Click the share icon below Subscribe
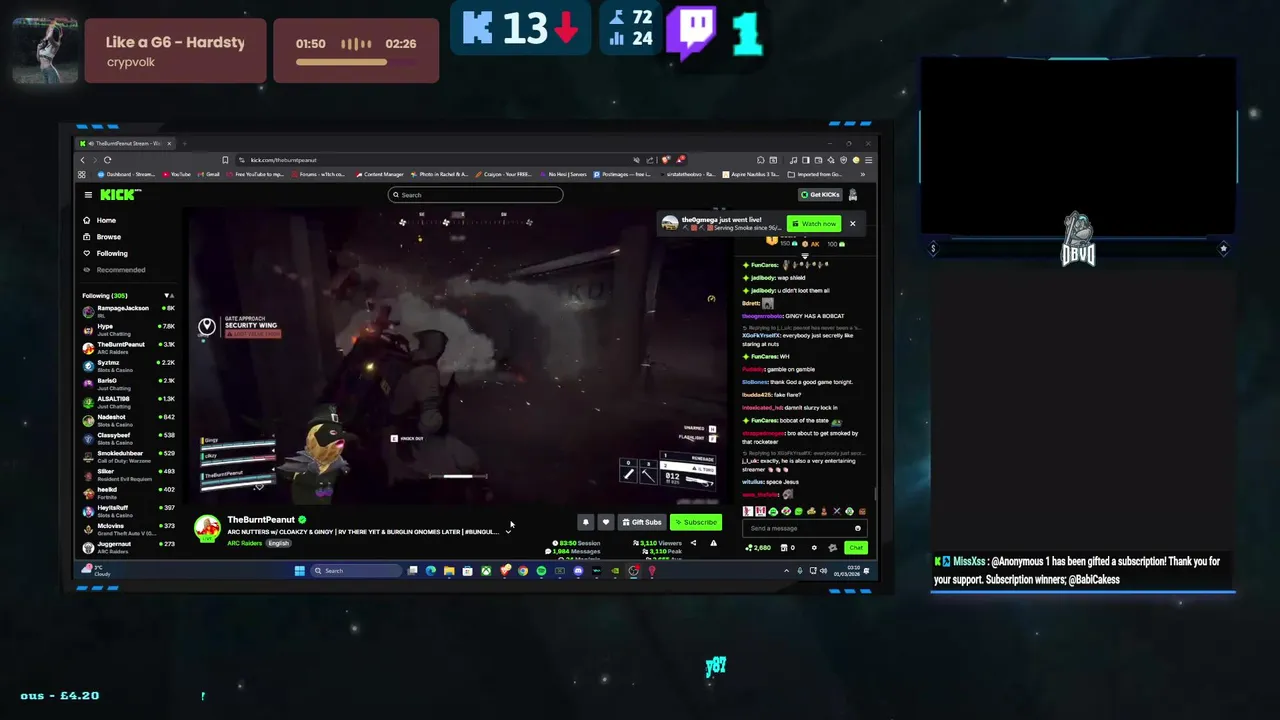Image resolution: width=1280 pixels, height=720 pixels. coord(693,543)
